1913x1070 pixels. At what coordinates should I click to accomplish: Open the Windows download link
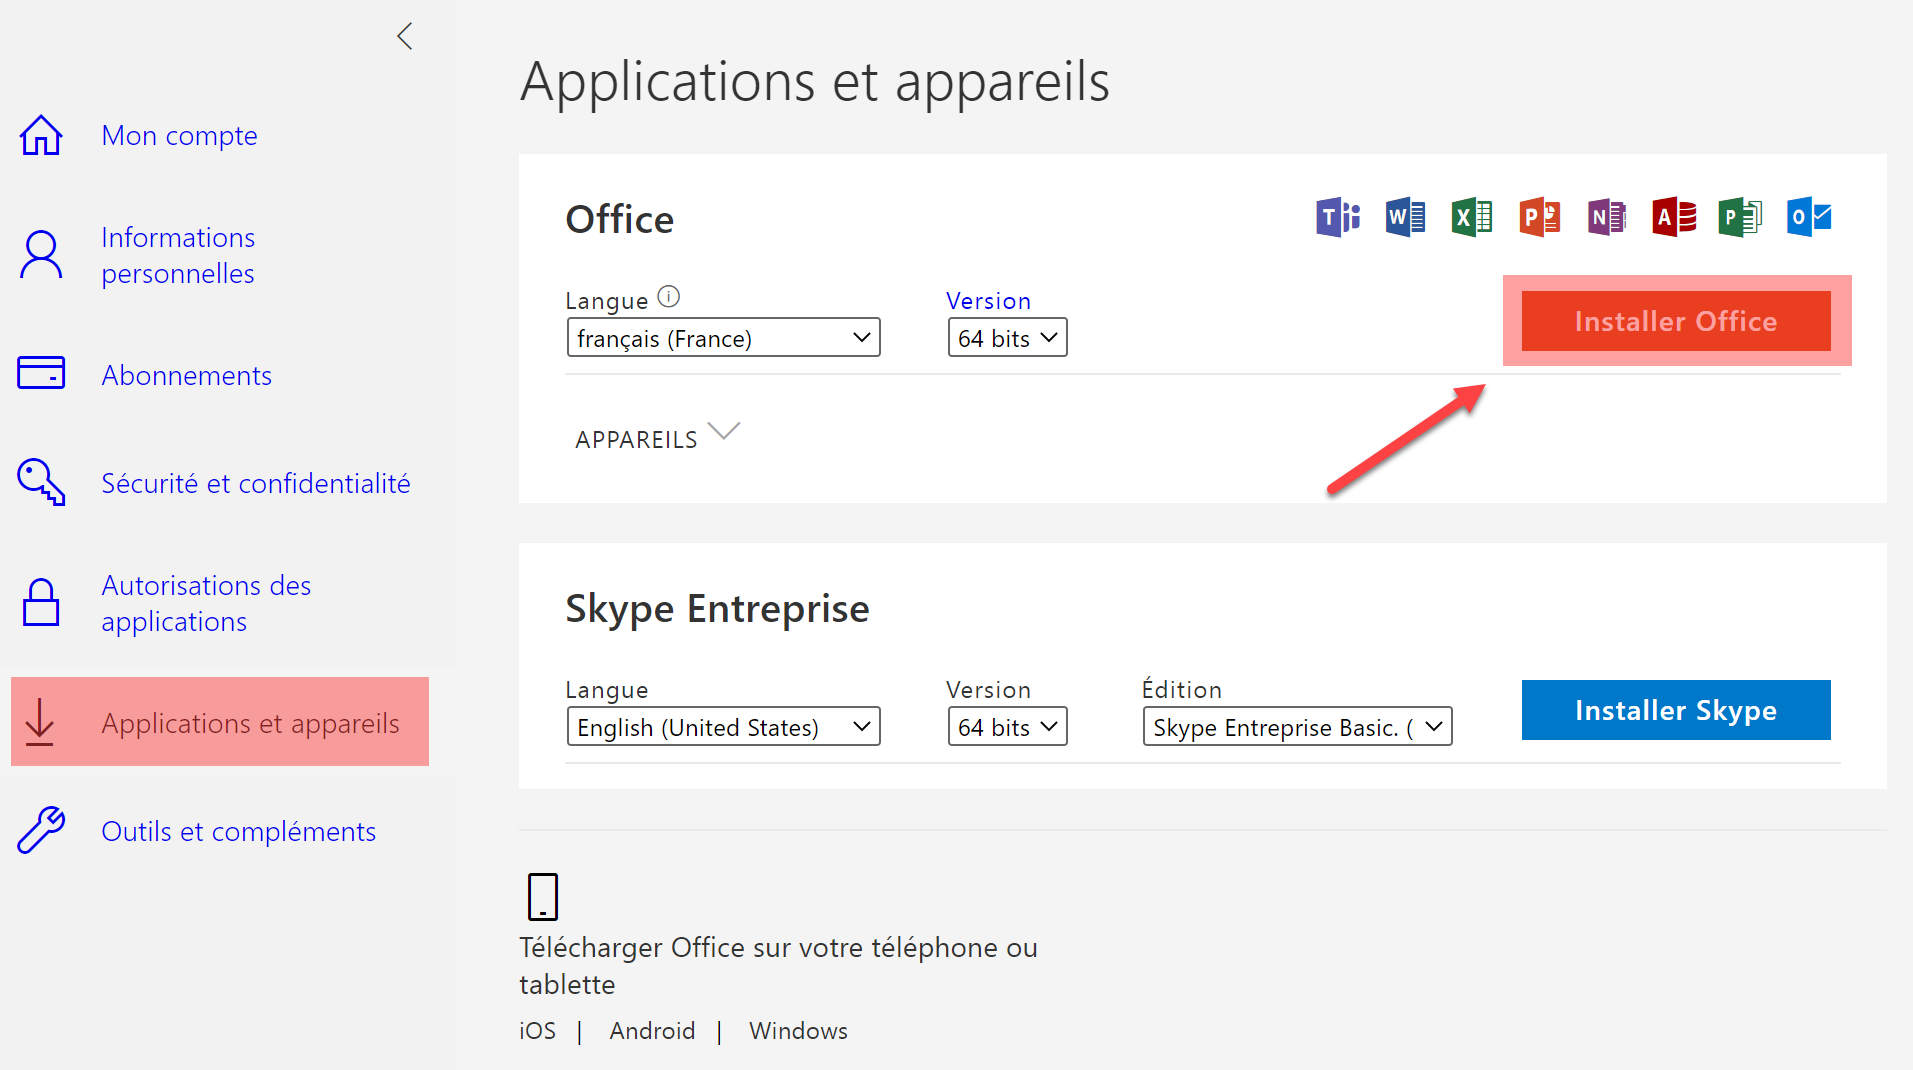pyautogui.click(x=798, y=1031)
